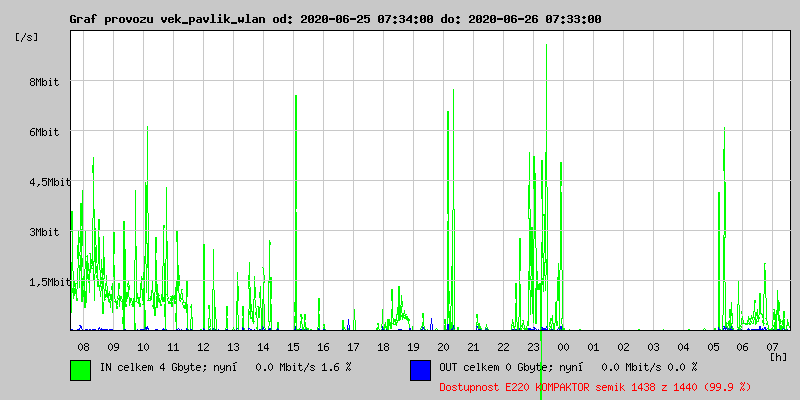Click hour label 05 on the x-axis
800x400 pixels.
(x=713, y=347)
